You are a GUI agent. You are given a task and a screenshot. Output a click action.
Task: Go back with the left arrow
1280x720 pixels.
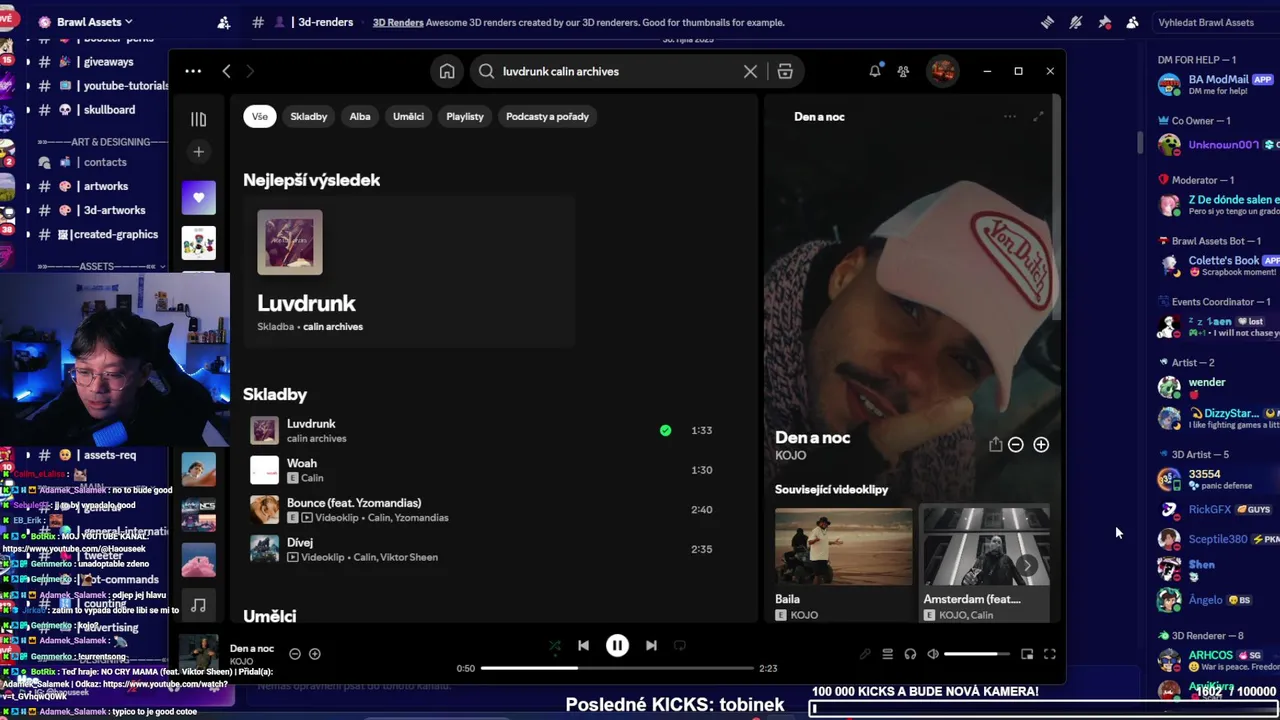coord(227,71)
